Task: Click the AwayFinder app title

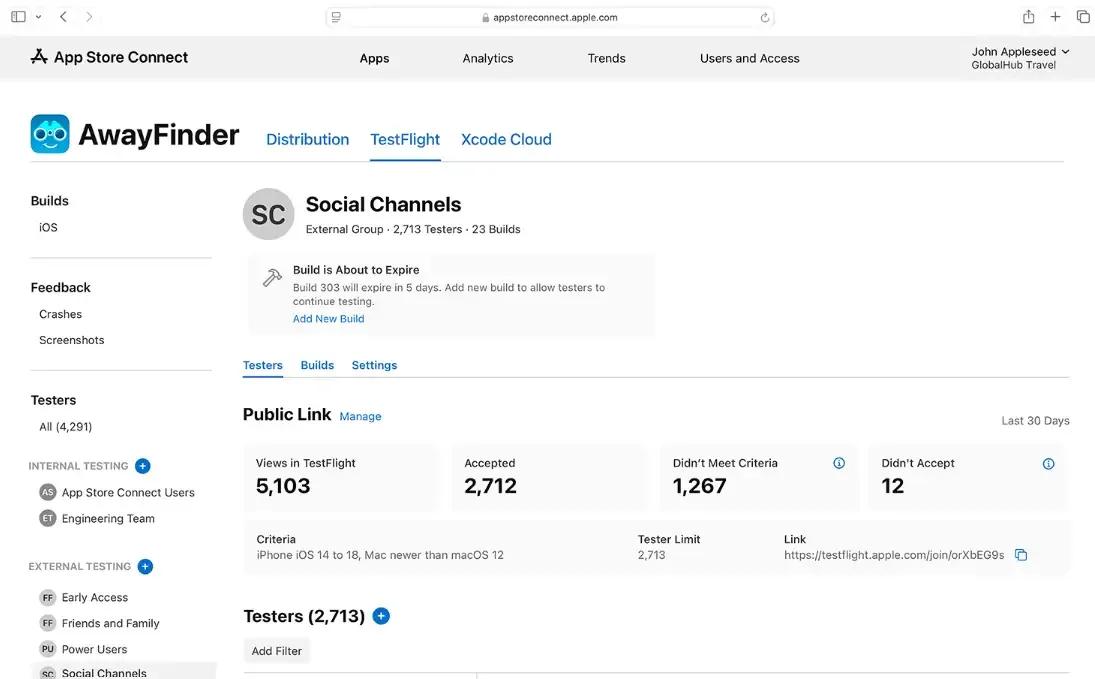Action: (159, 135)
